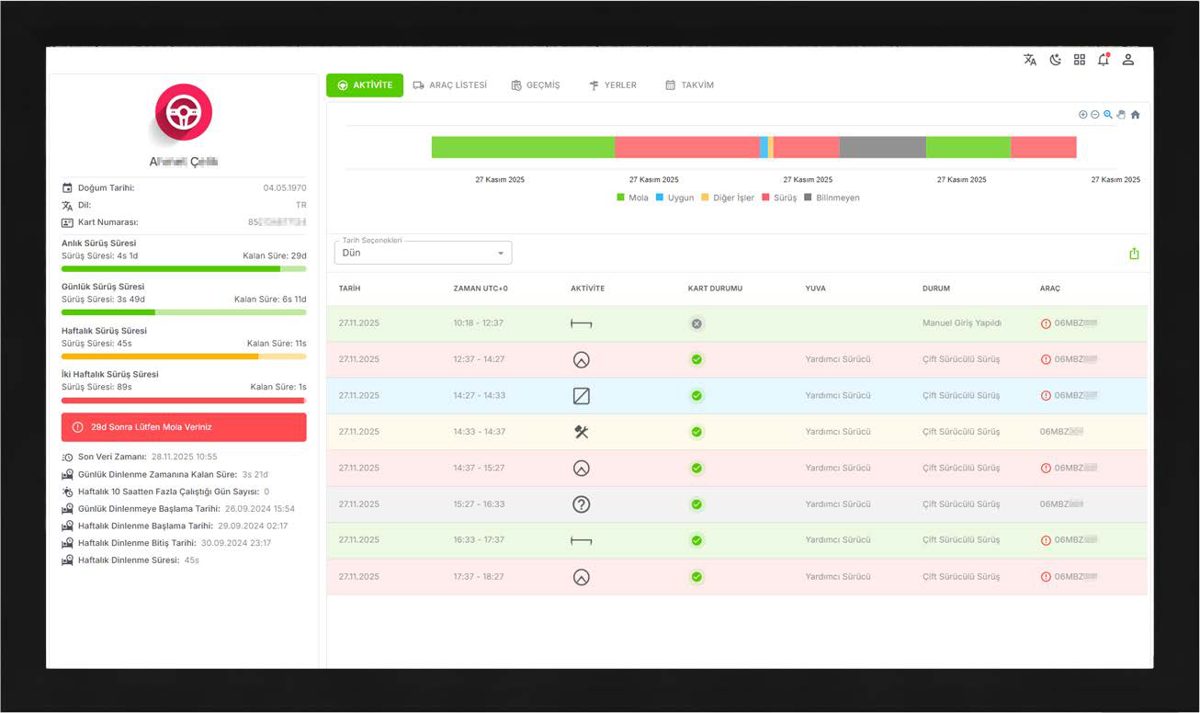1200x713 pixels.
Task: Toggle dark mode with the moon icon
Action: tap(1055, 60)
